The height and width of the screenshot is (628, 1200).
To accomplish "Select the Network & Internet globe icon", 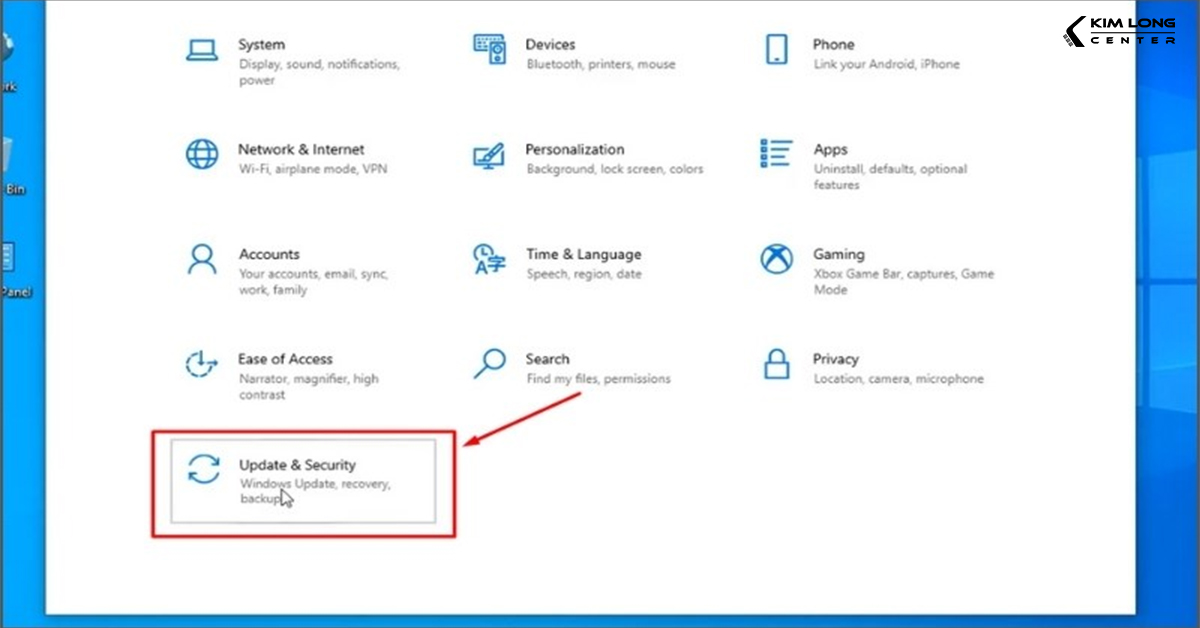I will [202, 155].
